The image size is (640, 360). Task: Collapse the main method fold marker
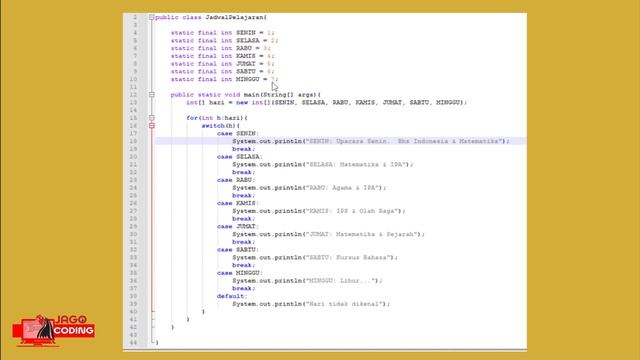pyautogui.click(x=151, y=95)
